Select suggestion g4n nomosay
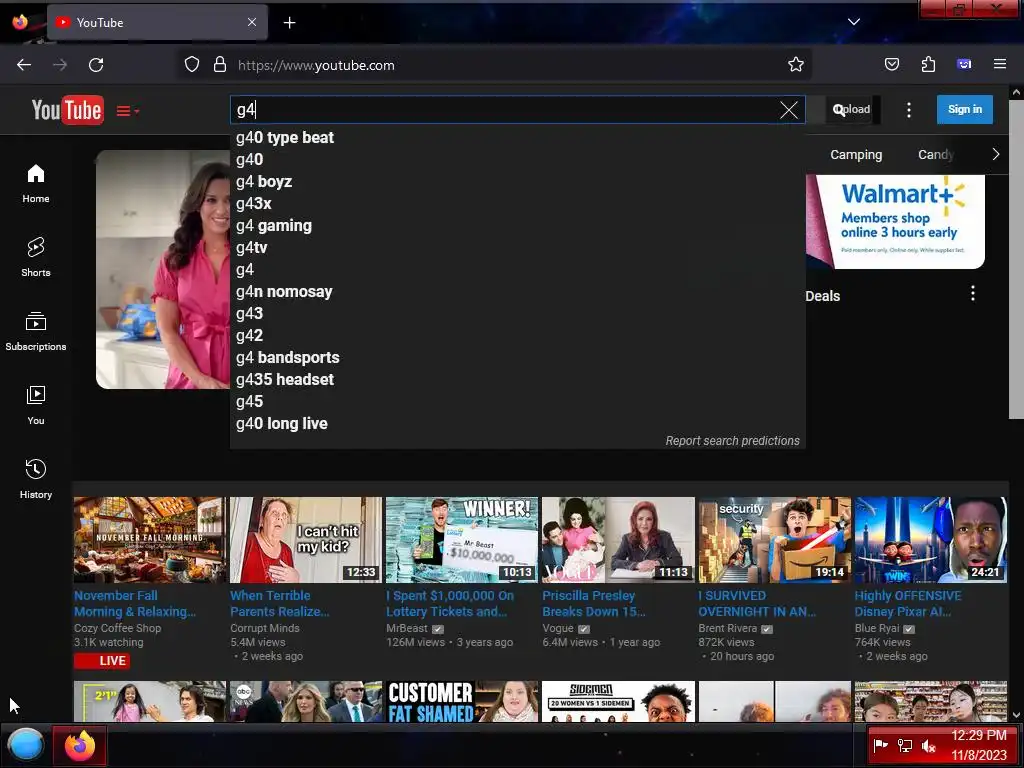This screenshot has height=768, width=1024. [x=517, y=292]
